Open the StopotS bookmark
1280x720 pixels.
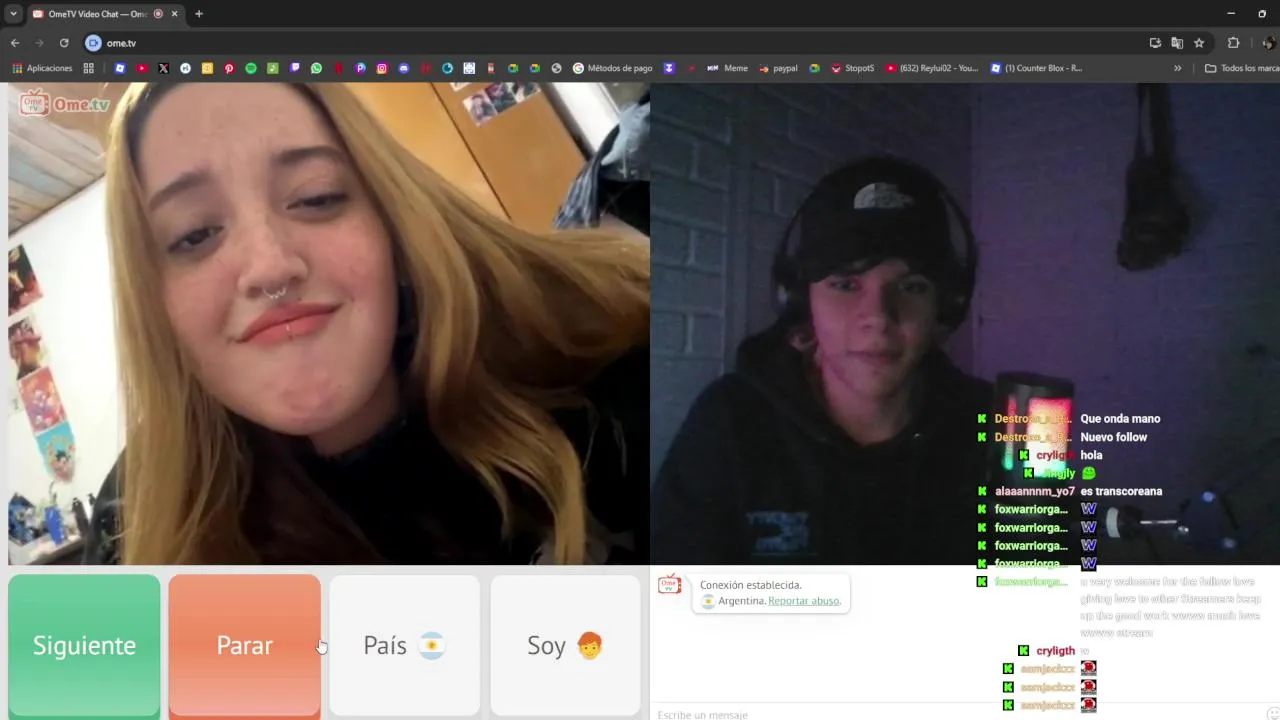[852, 68]
